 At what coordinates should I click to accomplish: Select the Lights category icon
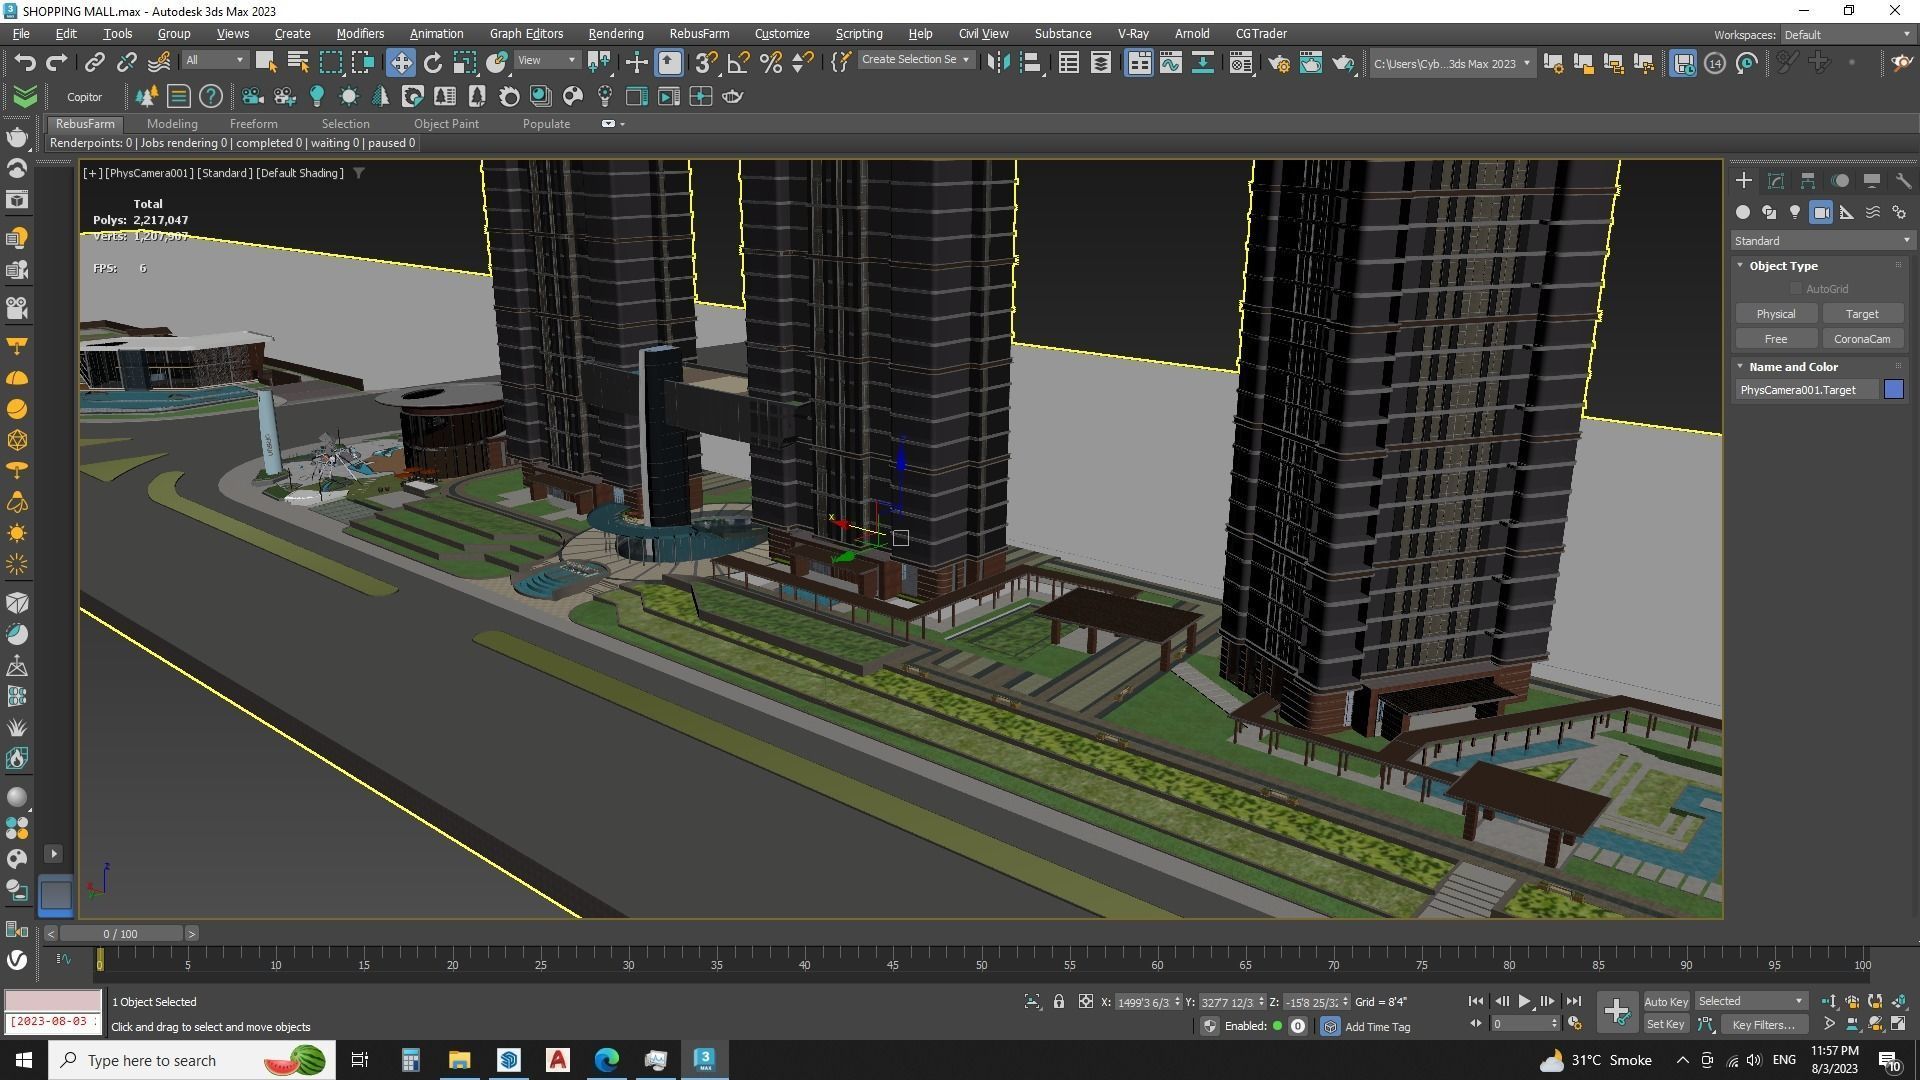click(x=1795, y=212)
